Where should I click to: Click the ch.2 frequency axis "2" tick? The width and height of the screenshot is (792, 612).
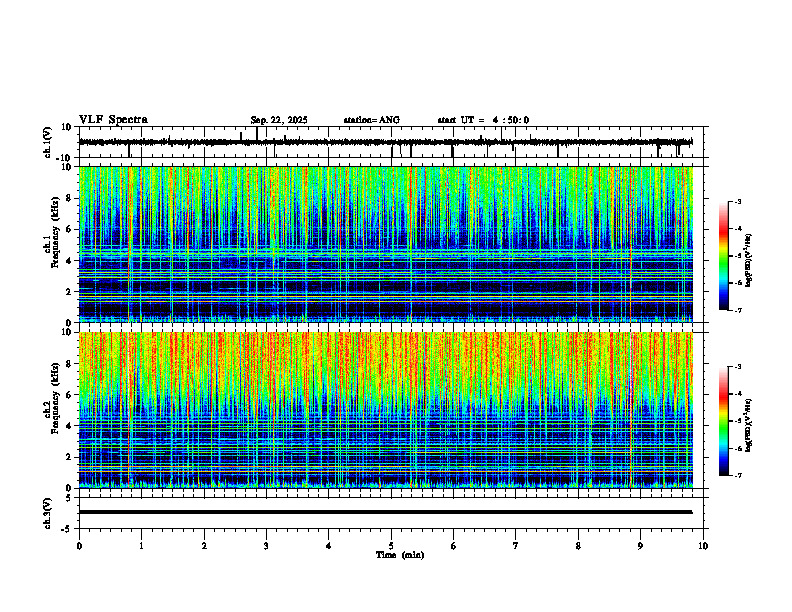point(70,457)
